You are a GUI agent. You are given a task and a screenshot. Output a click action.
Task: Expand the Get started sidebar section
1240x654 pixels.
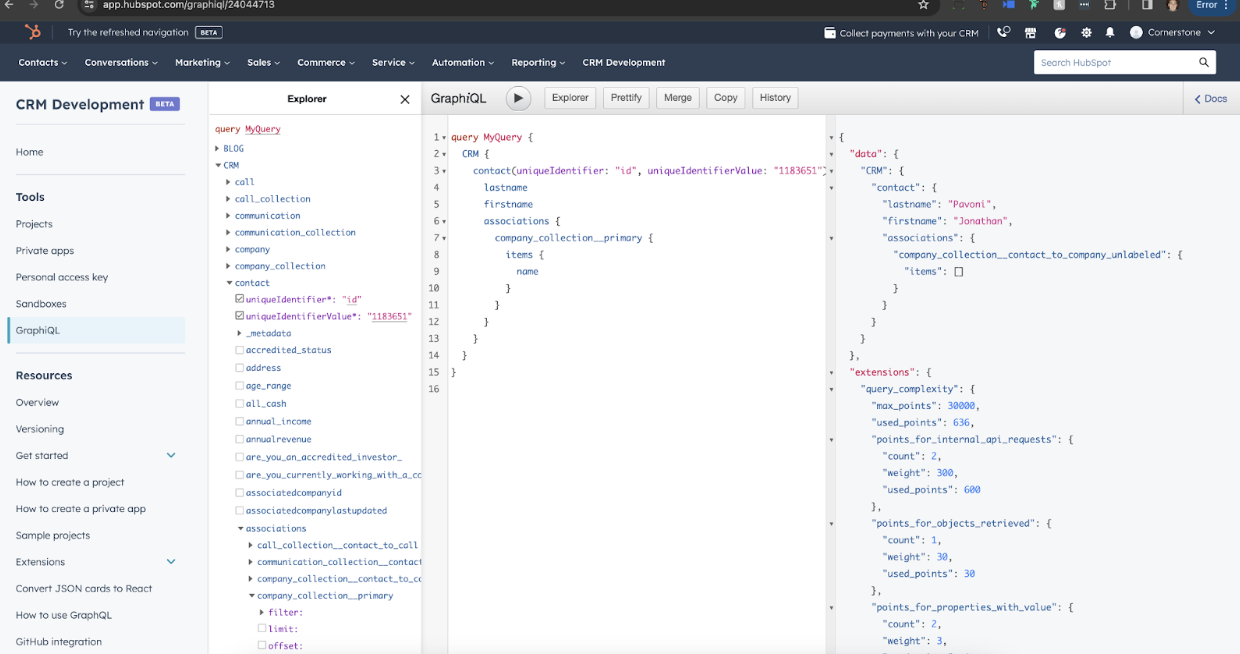pyautogui.click(x=171, y=455)
